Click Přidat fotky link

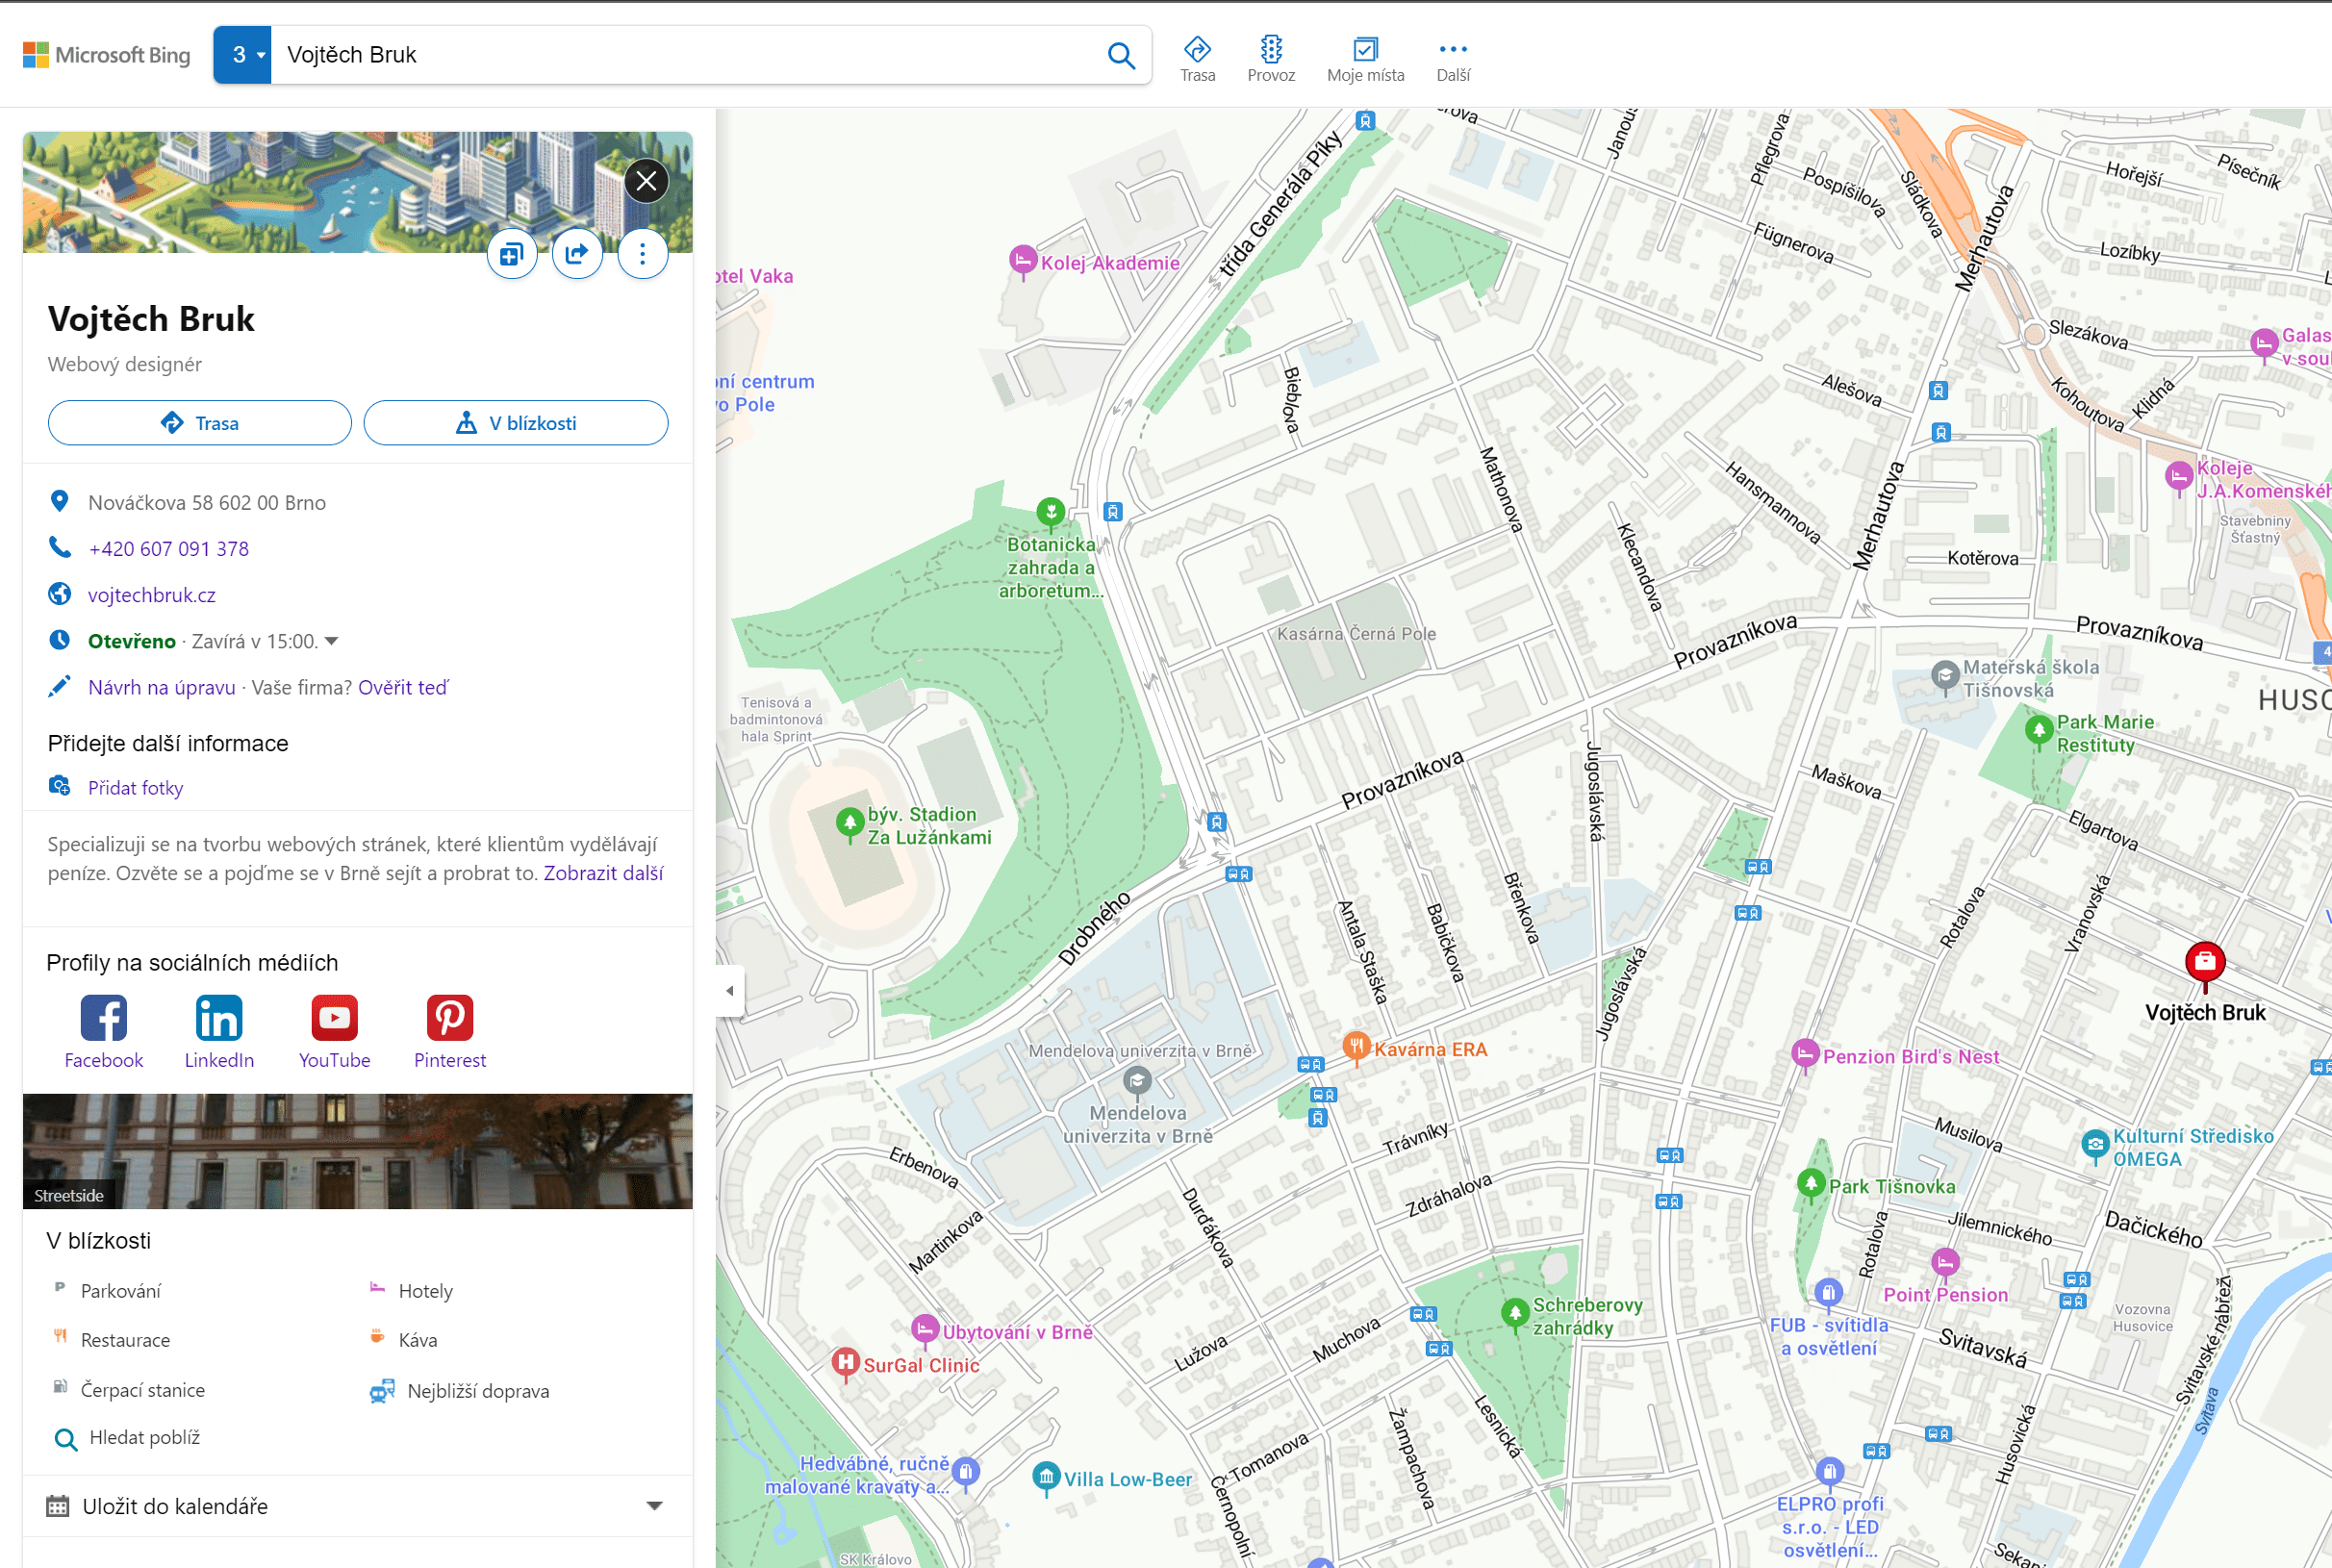[135, 788]
